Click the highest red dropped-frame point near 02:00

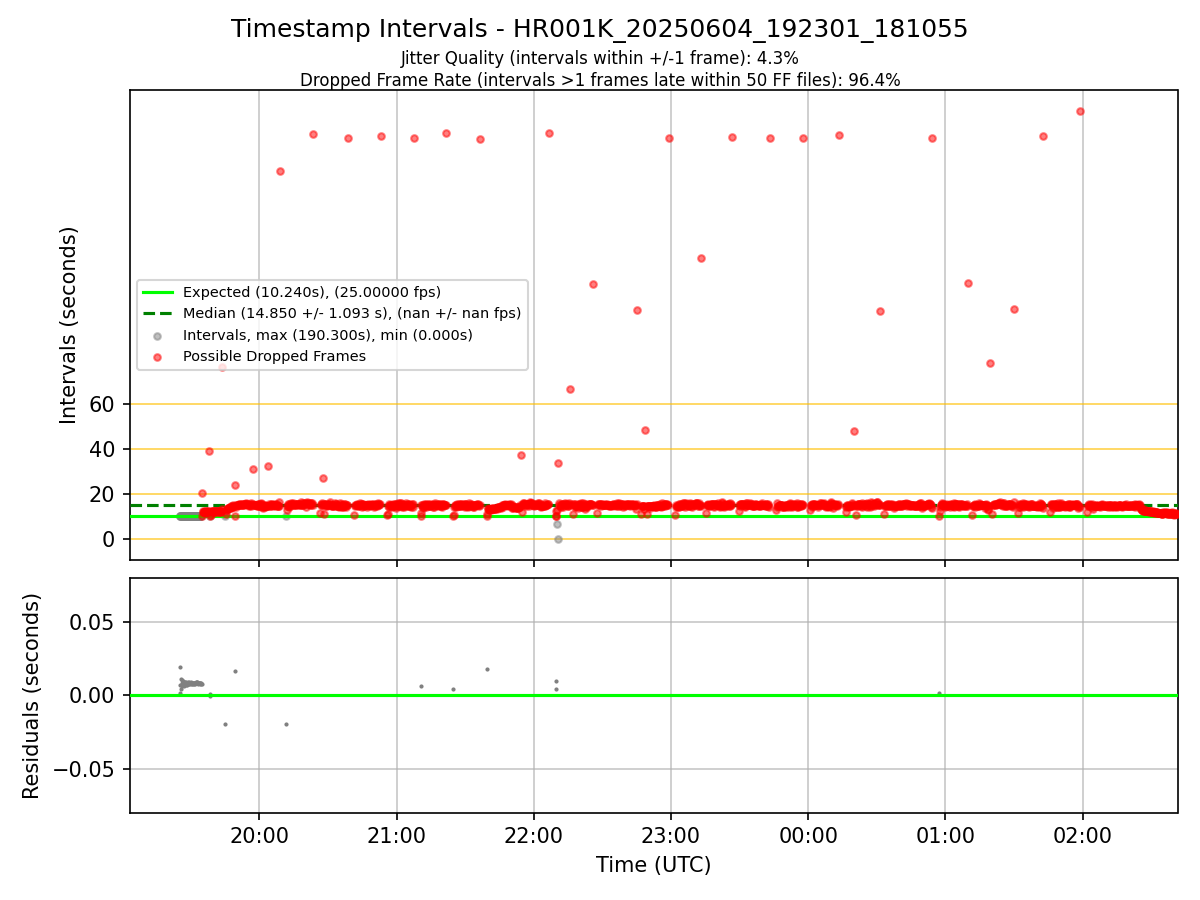[1080, 111]
